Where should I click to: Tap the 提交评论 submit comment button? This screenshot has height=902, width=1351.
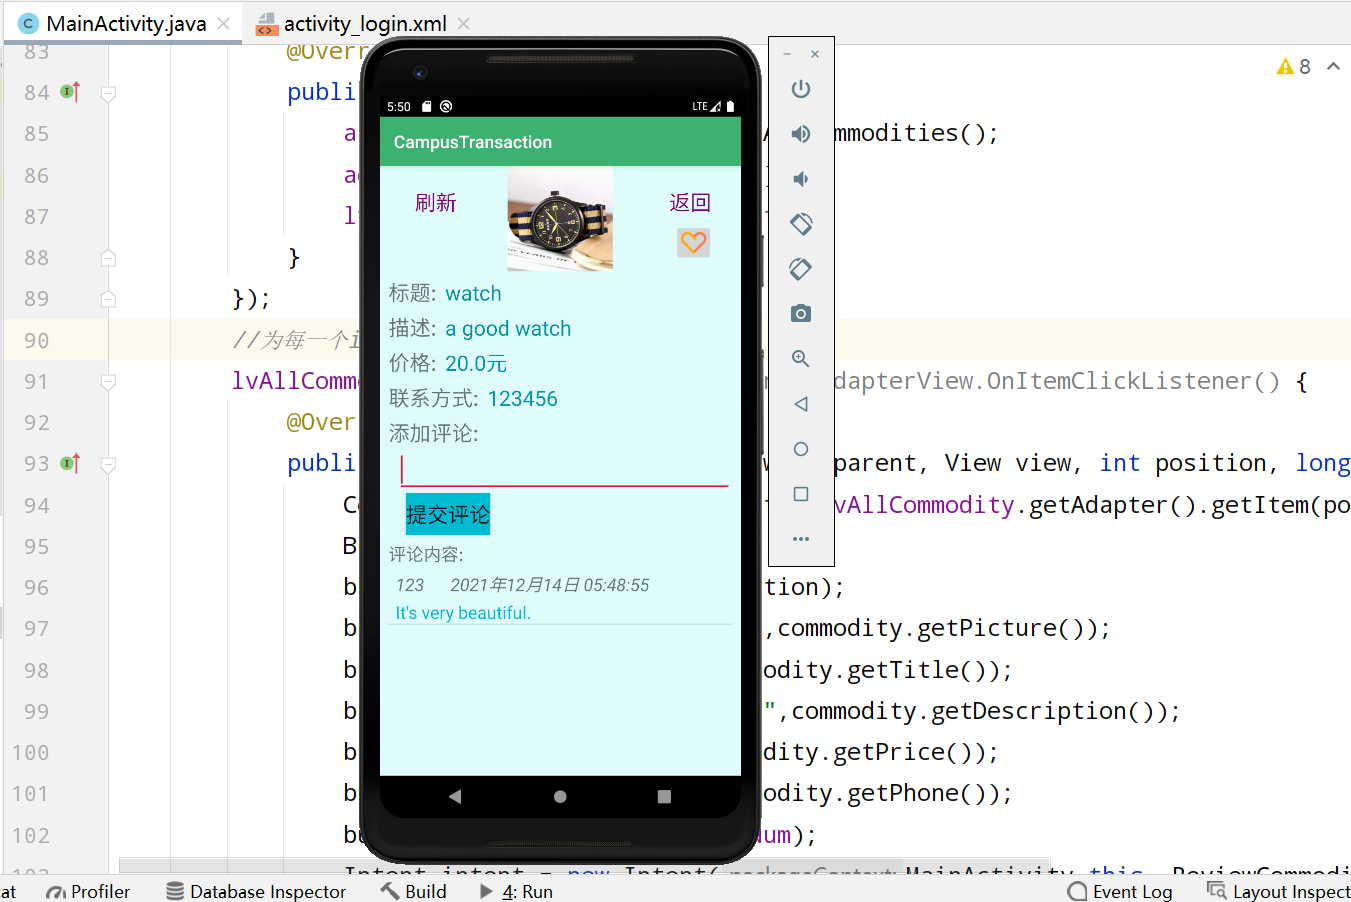(448, 514)
